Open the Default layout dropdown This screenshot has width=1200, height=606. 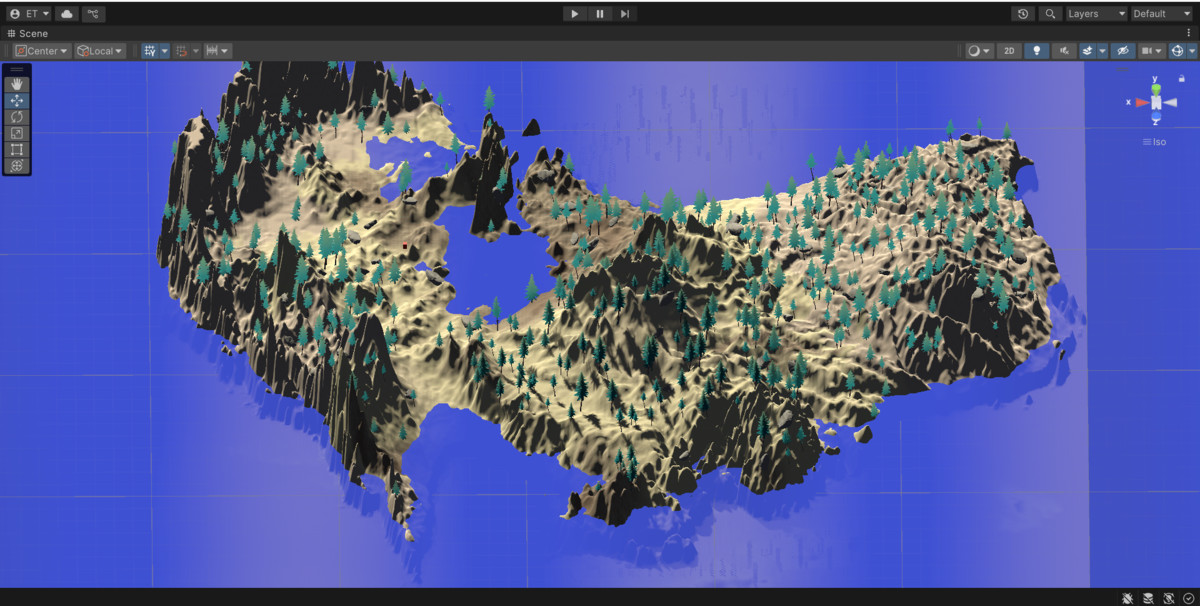click(x=1163, y=14)
